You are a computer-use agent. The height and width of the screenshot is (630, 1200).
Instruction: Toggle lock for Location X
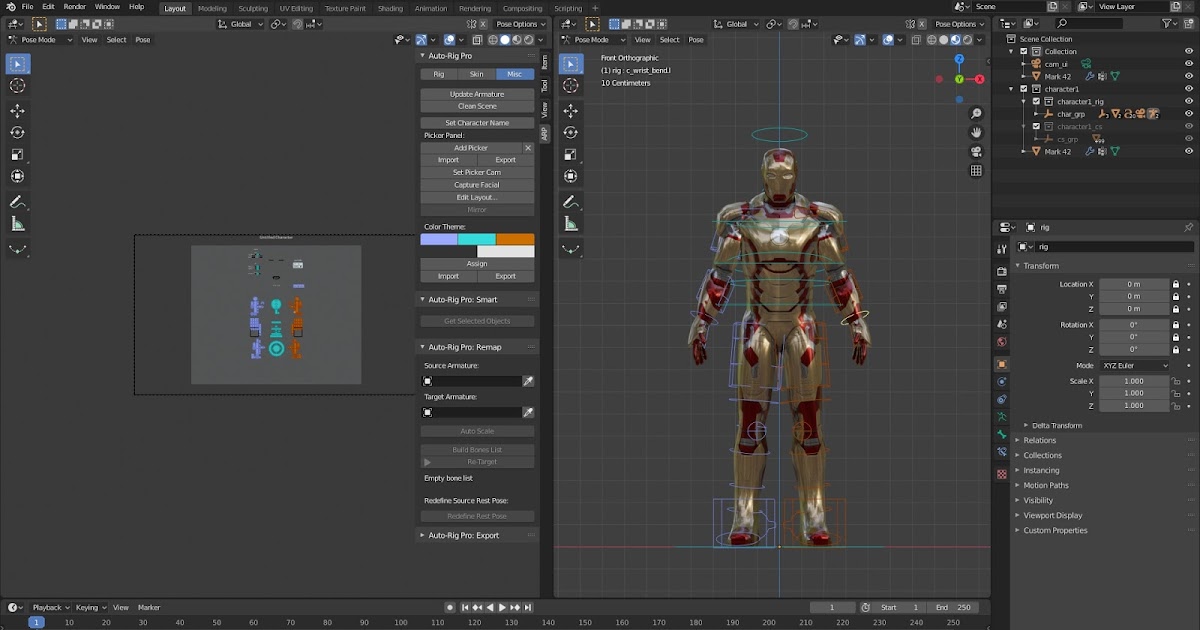click(x=1176, y=285)
